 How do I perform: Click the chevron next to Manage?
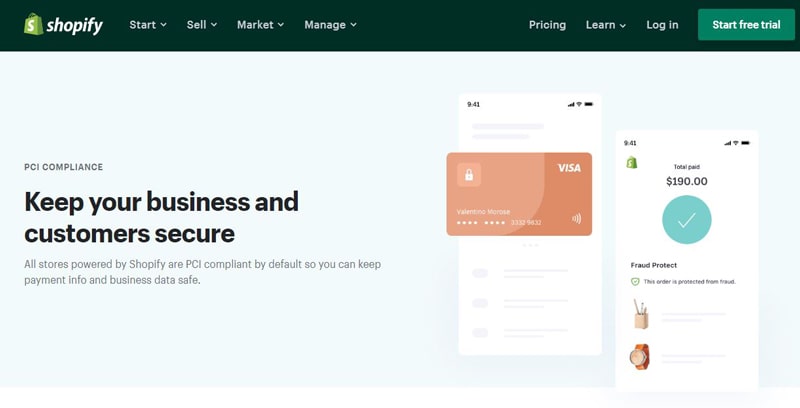(353, 25)
